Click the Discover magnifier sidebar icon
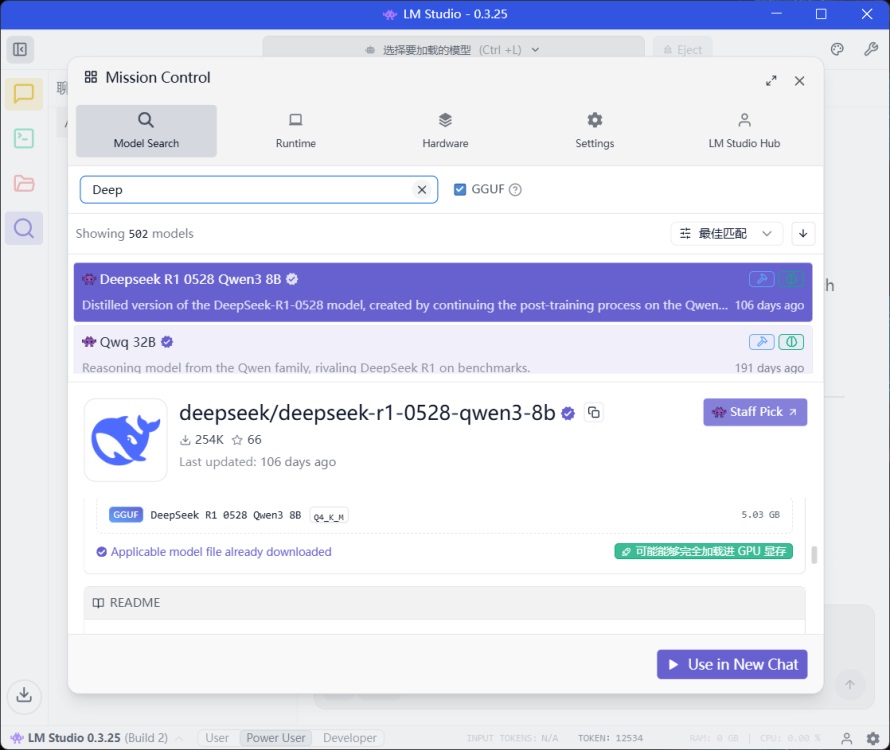Image resolution: width=890 pixels, height=750 pixels. (x=24, y=228)
